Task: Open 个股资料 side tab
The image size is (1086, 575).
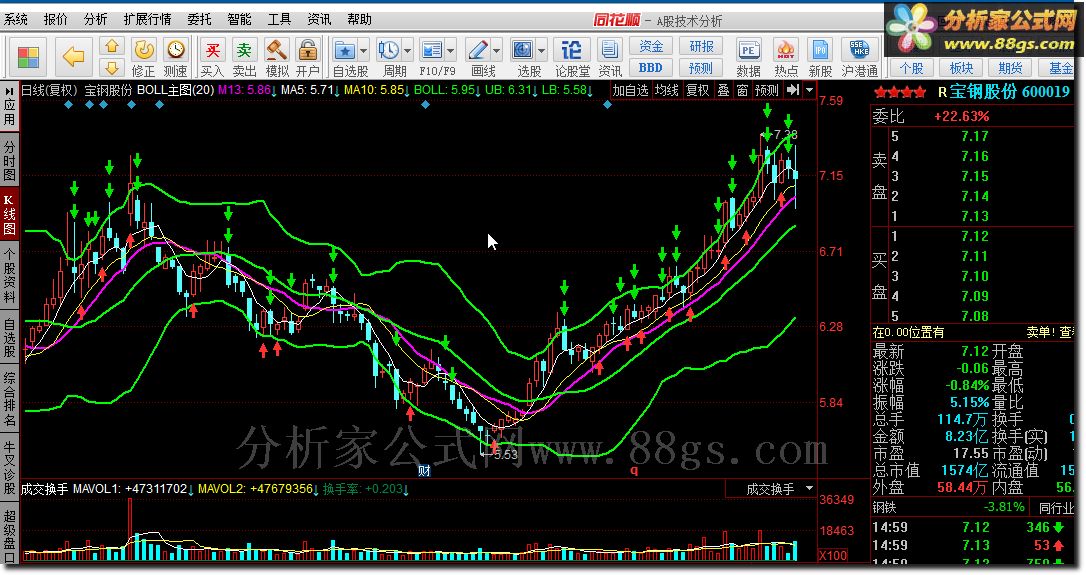Action: click(x=9, y=275)
